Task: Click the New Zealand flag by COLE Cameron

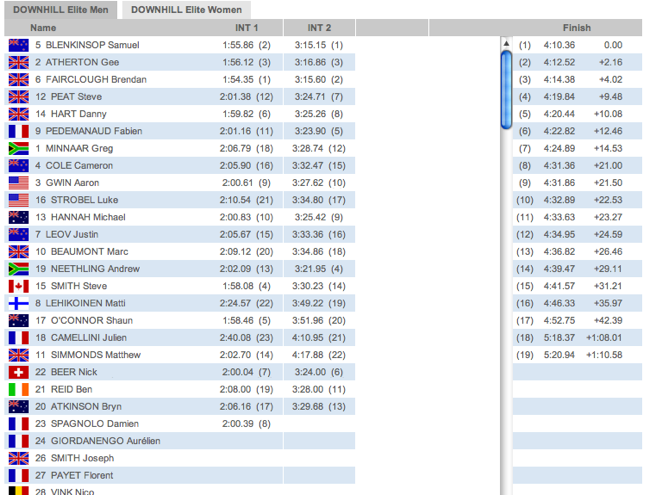Action: tap(18, 166)
